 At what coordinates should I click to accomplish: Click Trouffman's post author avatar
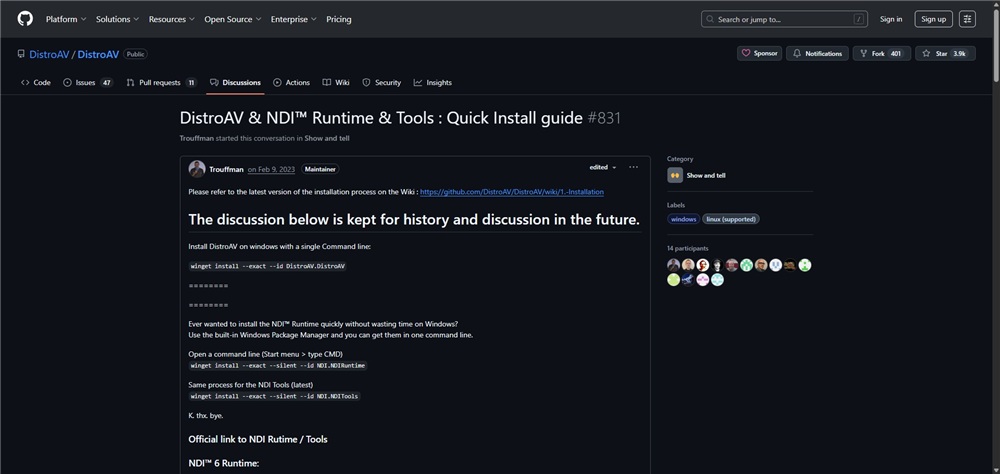click(x=197, y=168)
